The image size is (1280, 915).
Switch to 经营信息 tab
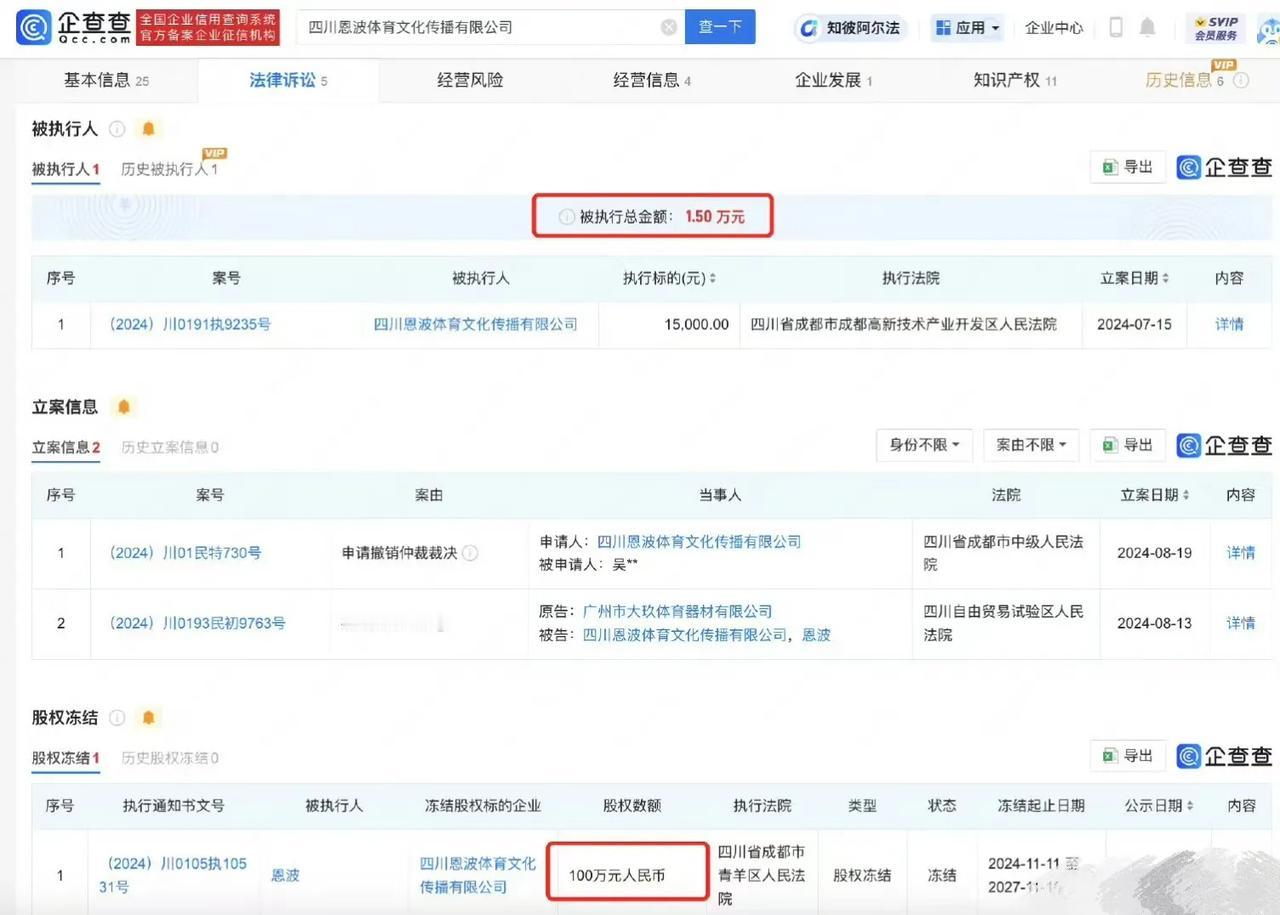coord(652,80)
